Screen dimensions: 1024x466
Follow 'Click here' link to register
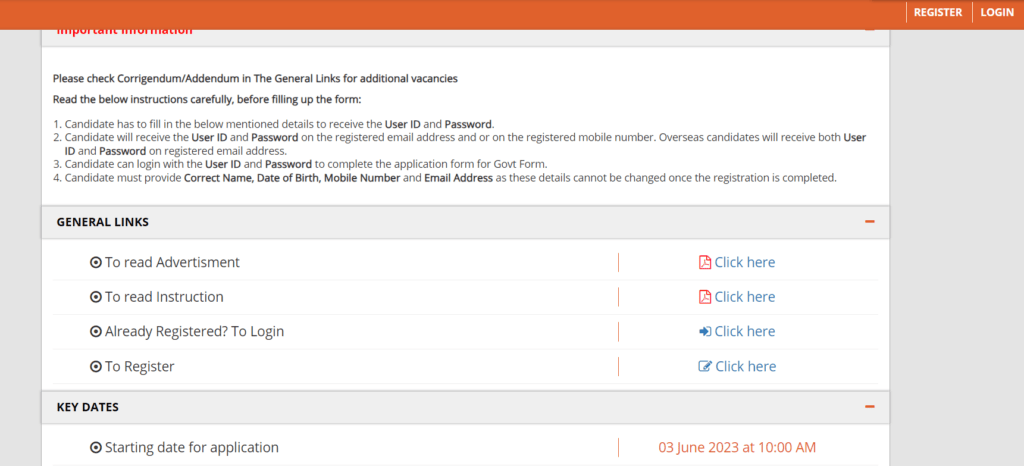[746, 366]
